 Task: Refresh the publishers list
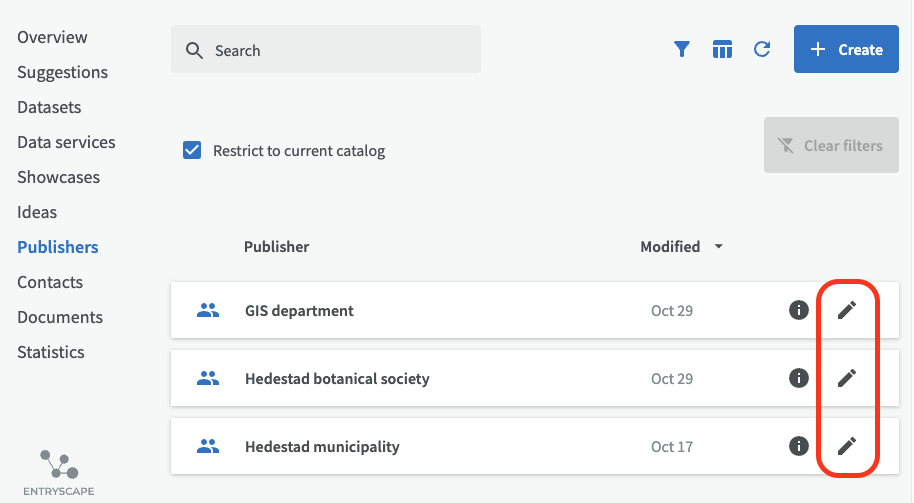click(762, 49)
